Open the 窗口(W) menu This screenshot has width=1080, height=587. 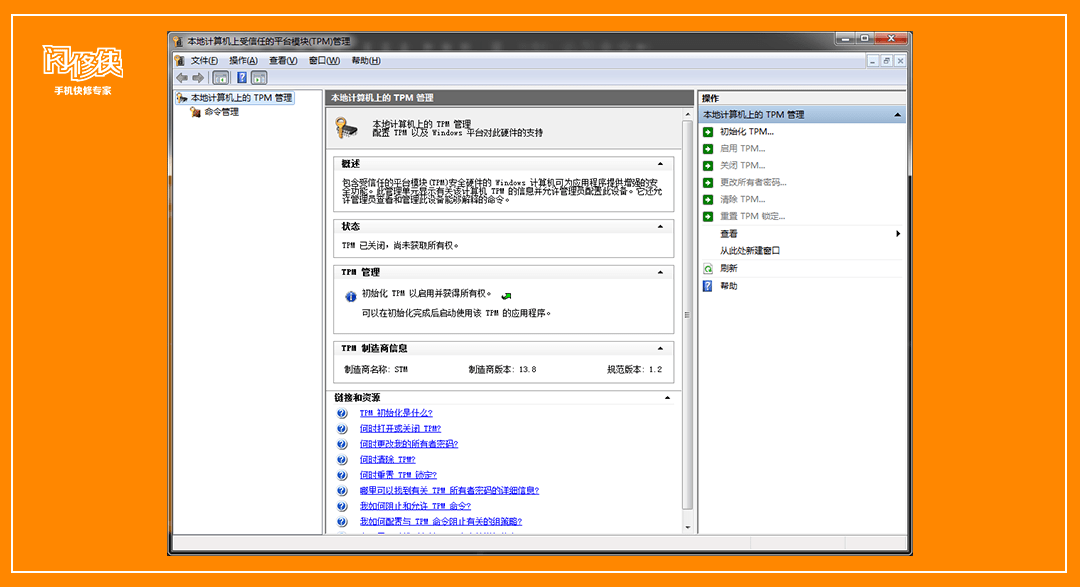324,61
